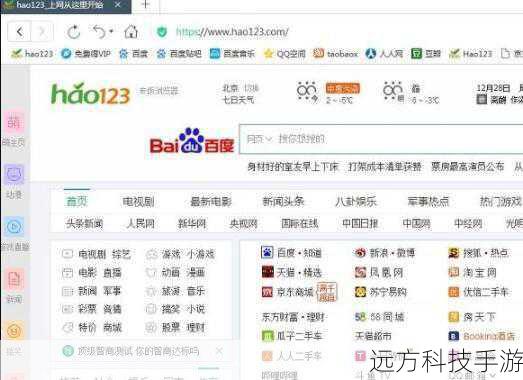Open the 百度音乐 bookmark
Image resolution: width=523 pixels, height=380 pixels.
point(232,53)
